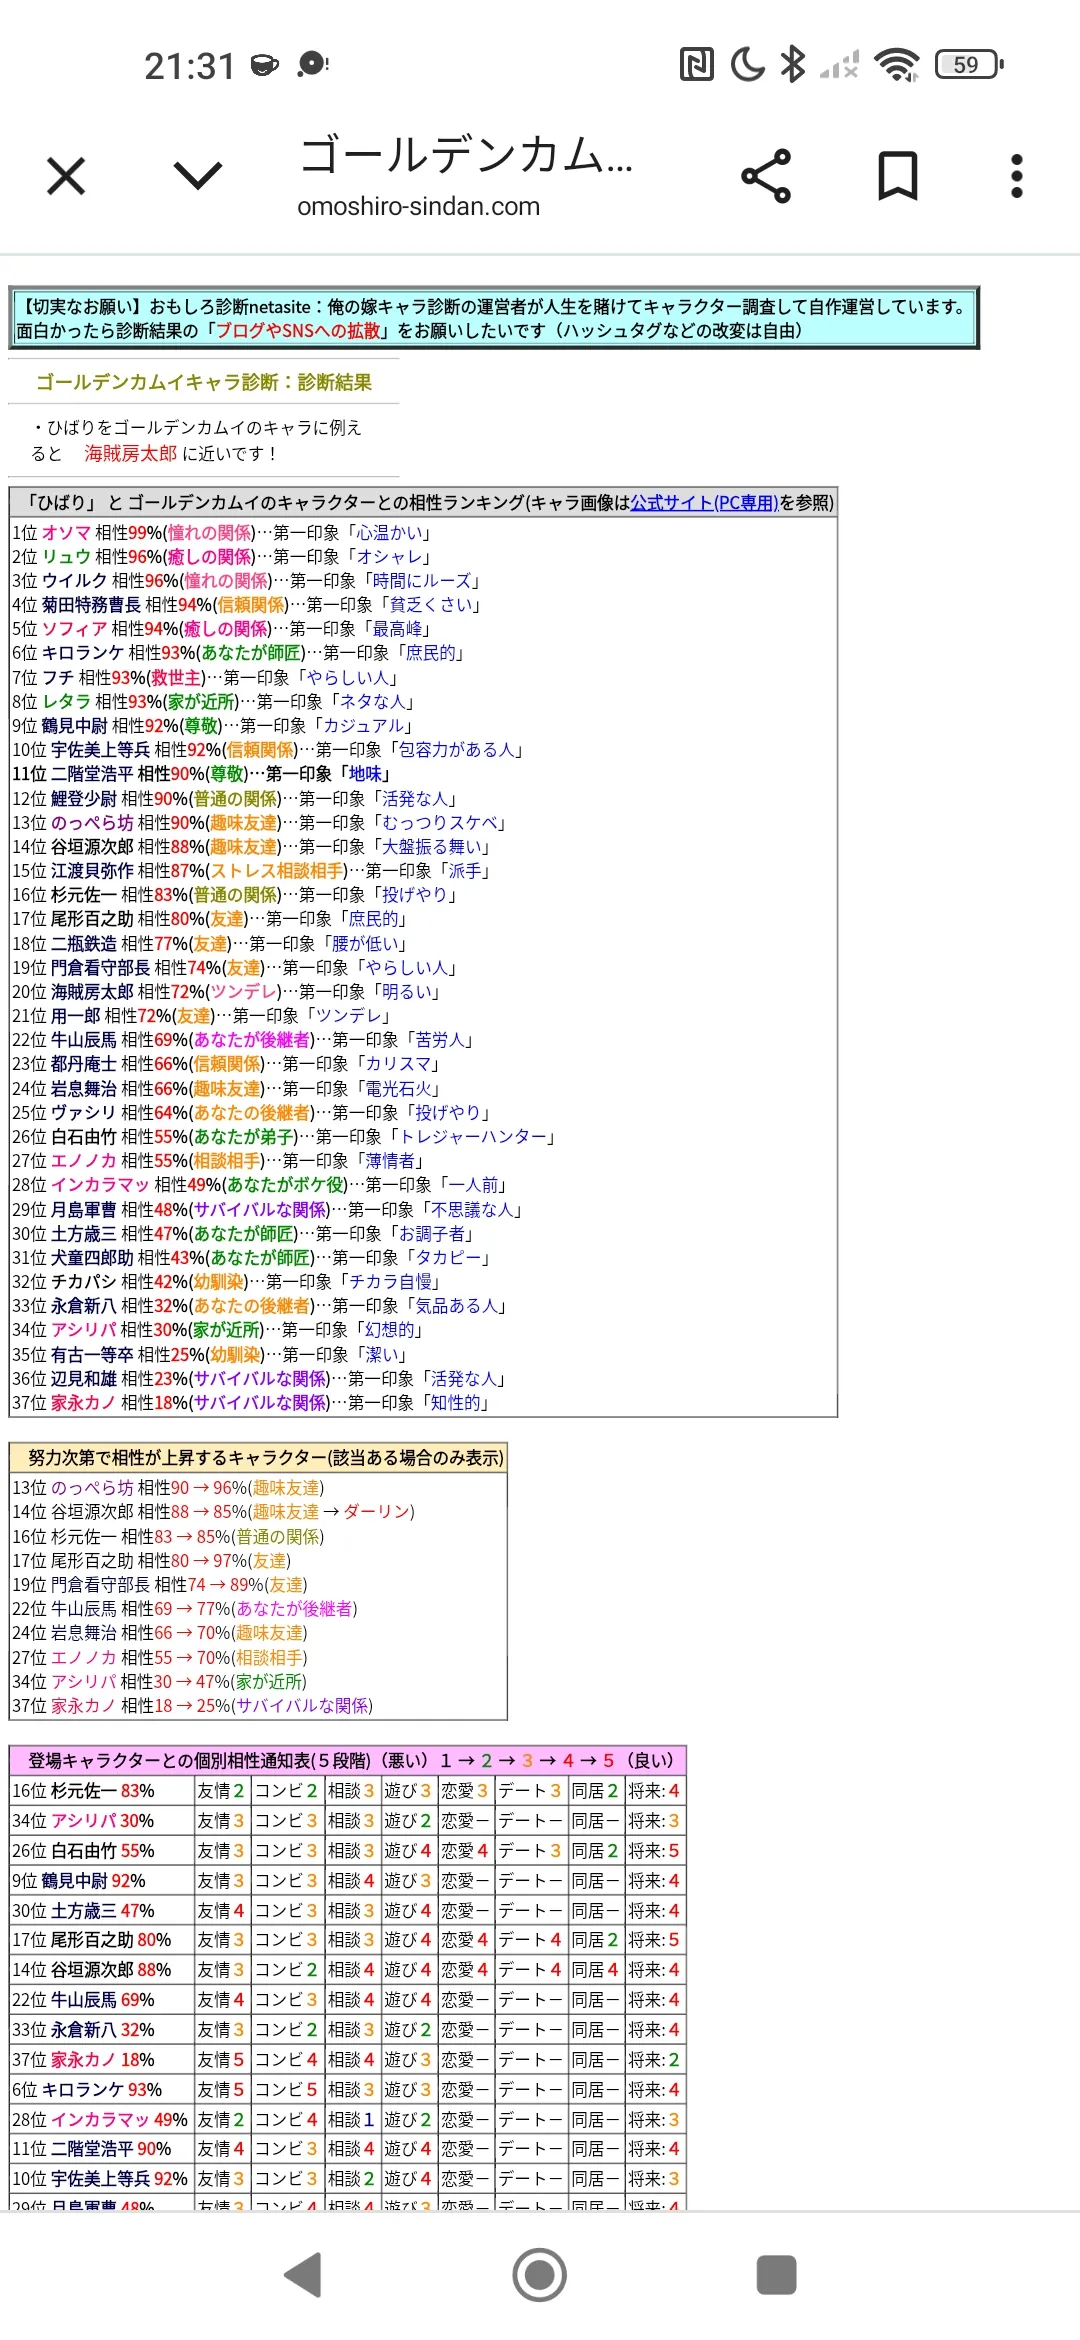Select ranking row 21位 用一郎
This screenshot has height=2340, width=1080.
pyautogui.click(x=202, y=1016)
